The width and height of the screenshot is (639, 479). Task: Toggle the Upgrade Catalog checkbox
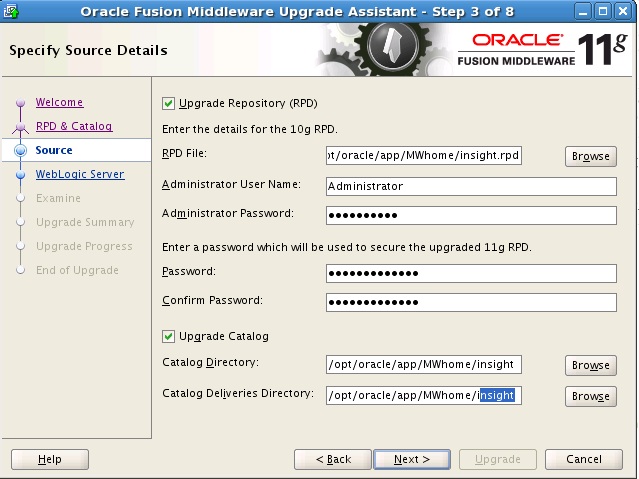[168, 336]
